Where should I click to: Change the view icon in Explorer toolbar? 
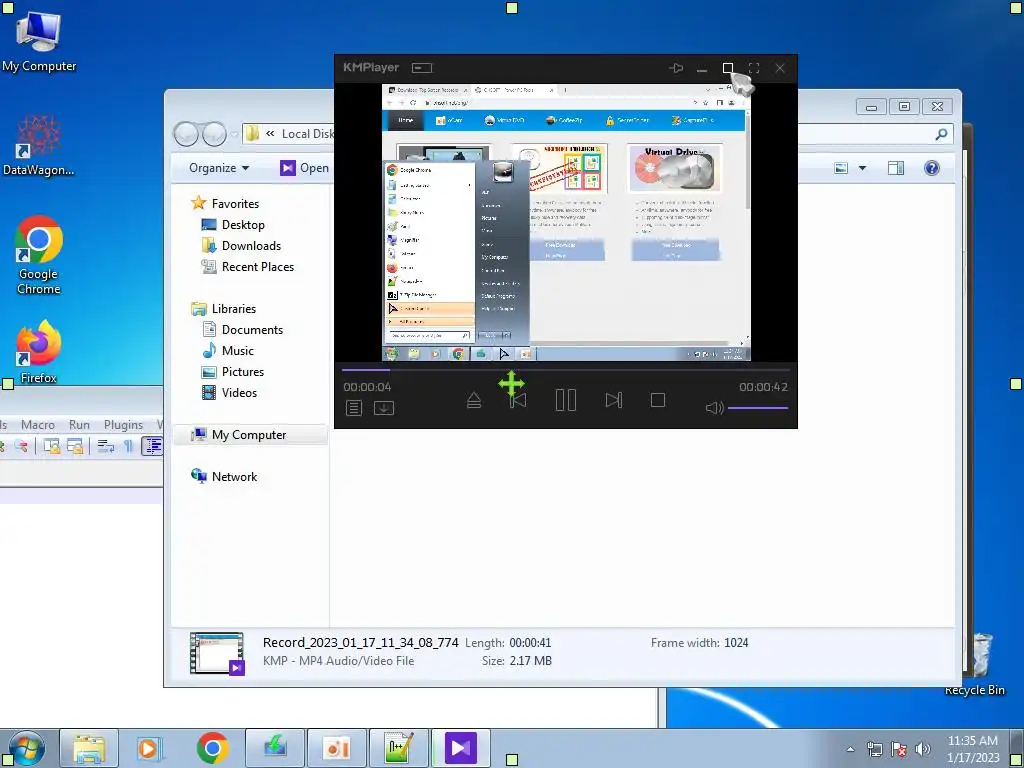pos(841,168)
